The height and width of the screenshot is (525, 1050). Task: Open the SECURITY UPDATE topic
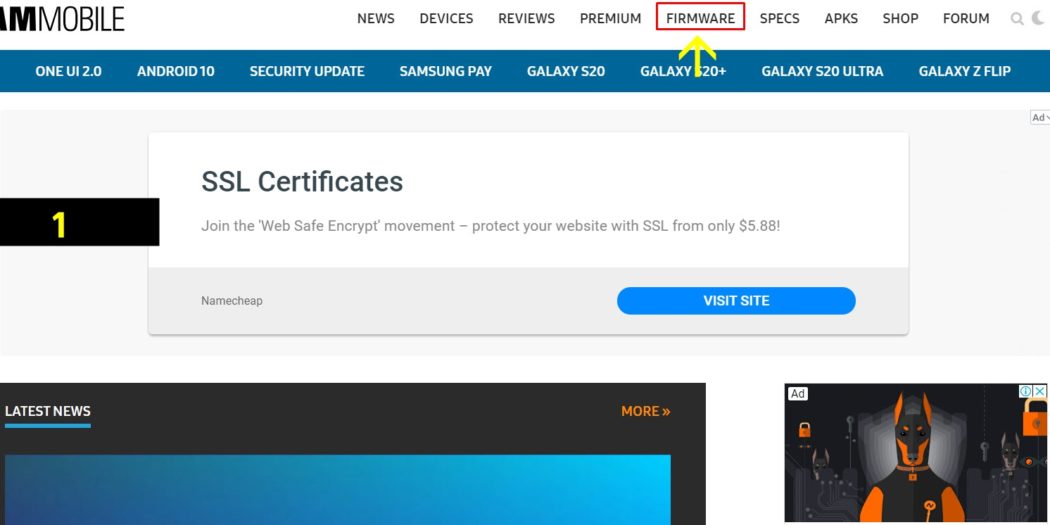307,71
